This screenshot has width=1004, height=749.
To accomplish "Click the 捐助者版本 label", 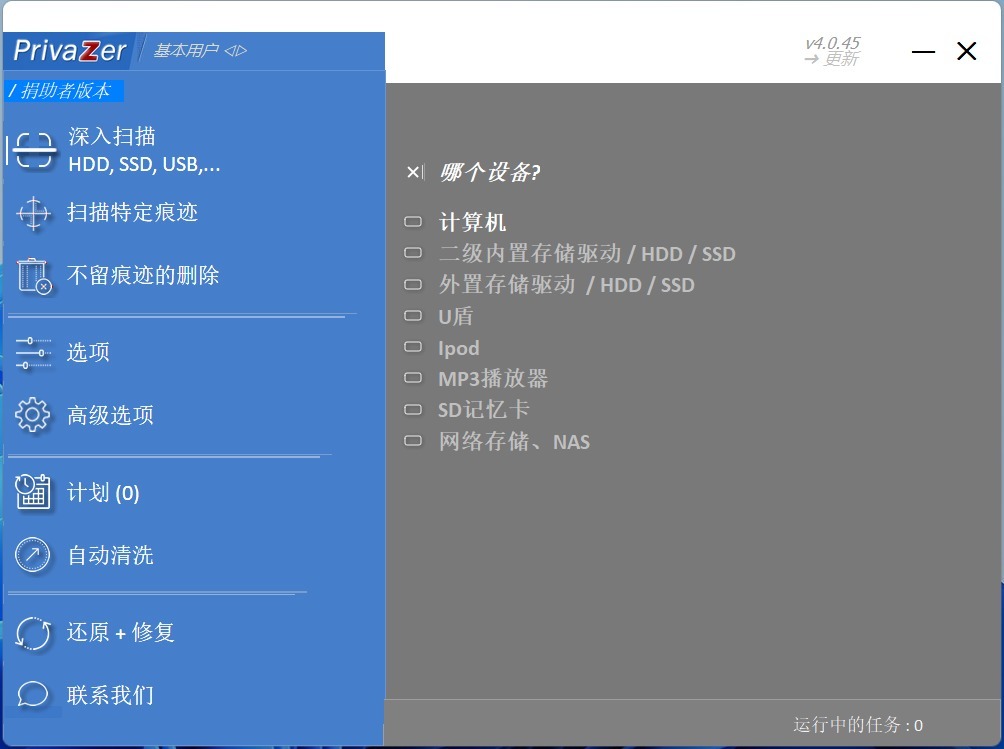I will point(64,91).
